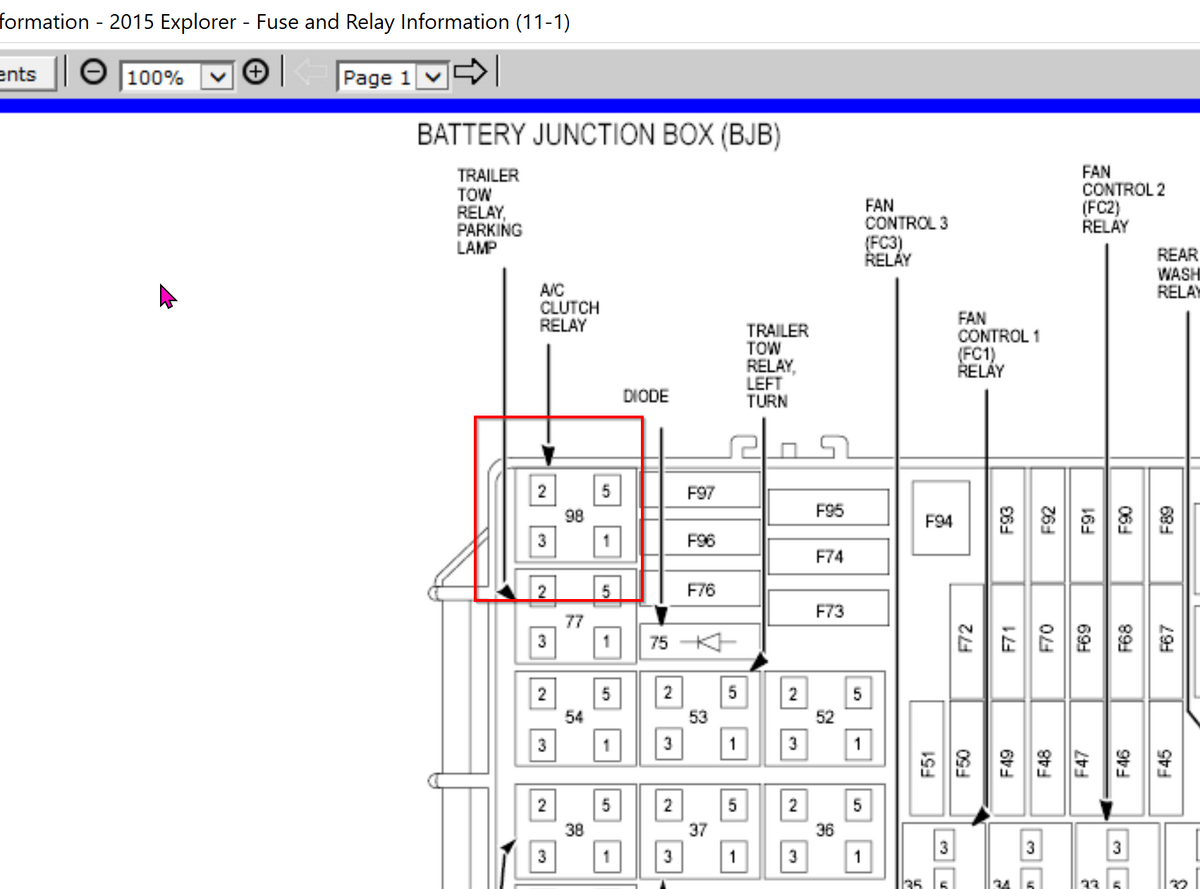Click the FAN CONTROL 3 (FC3) RELAY label

tap(906, 232)
